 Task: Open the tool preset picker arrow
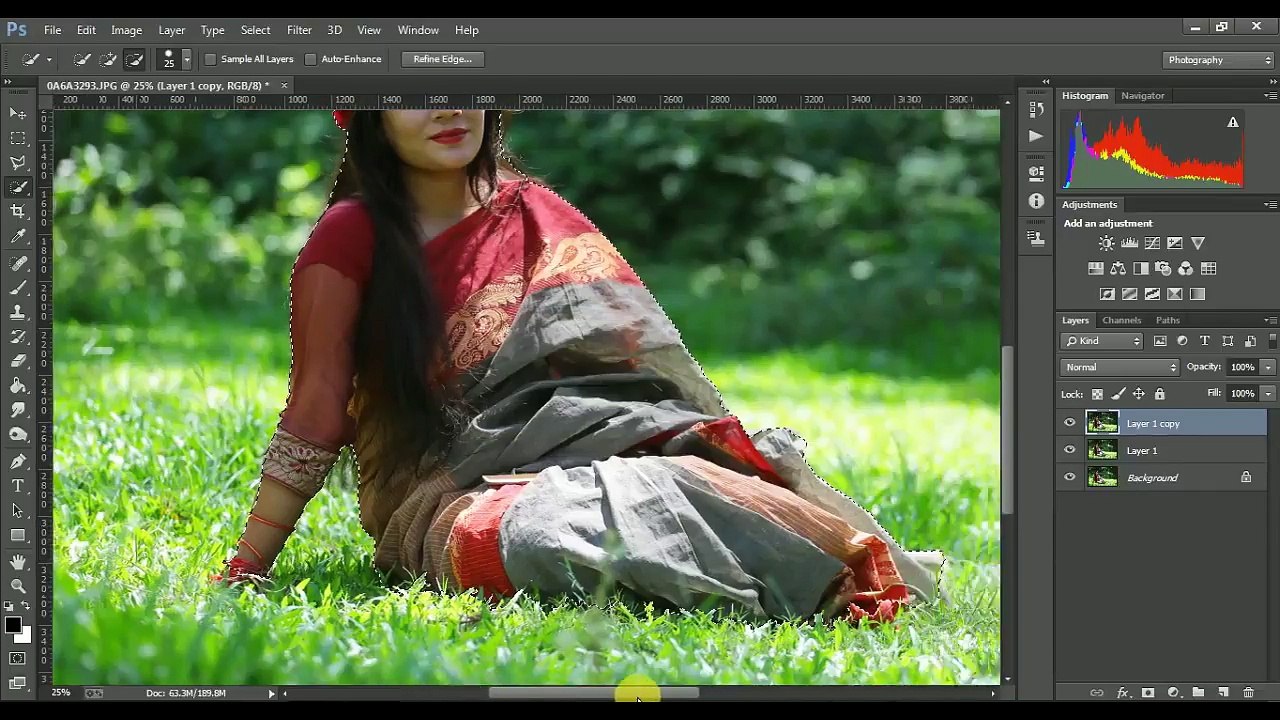pos(48,60)
